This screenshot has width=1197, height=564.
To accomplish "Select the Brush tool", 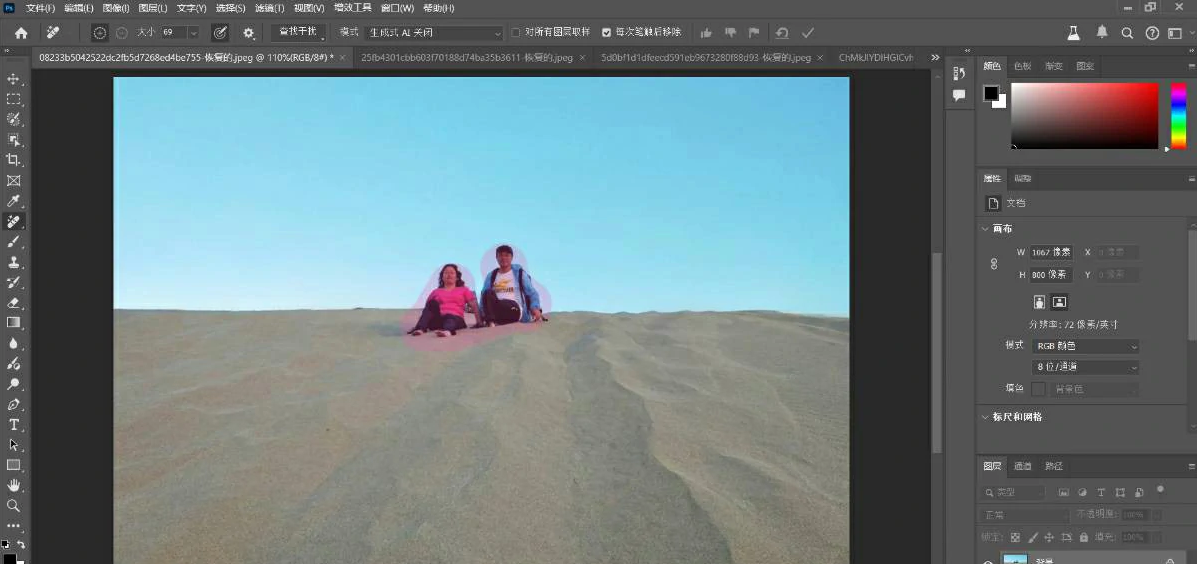I will [x=13, y=242].
